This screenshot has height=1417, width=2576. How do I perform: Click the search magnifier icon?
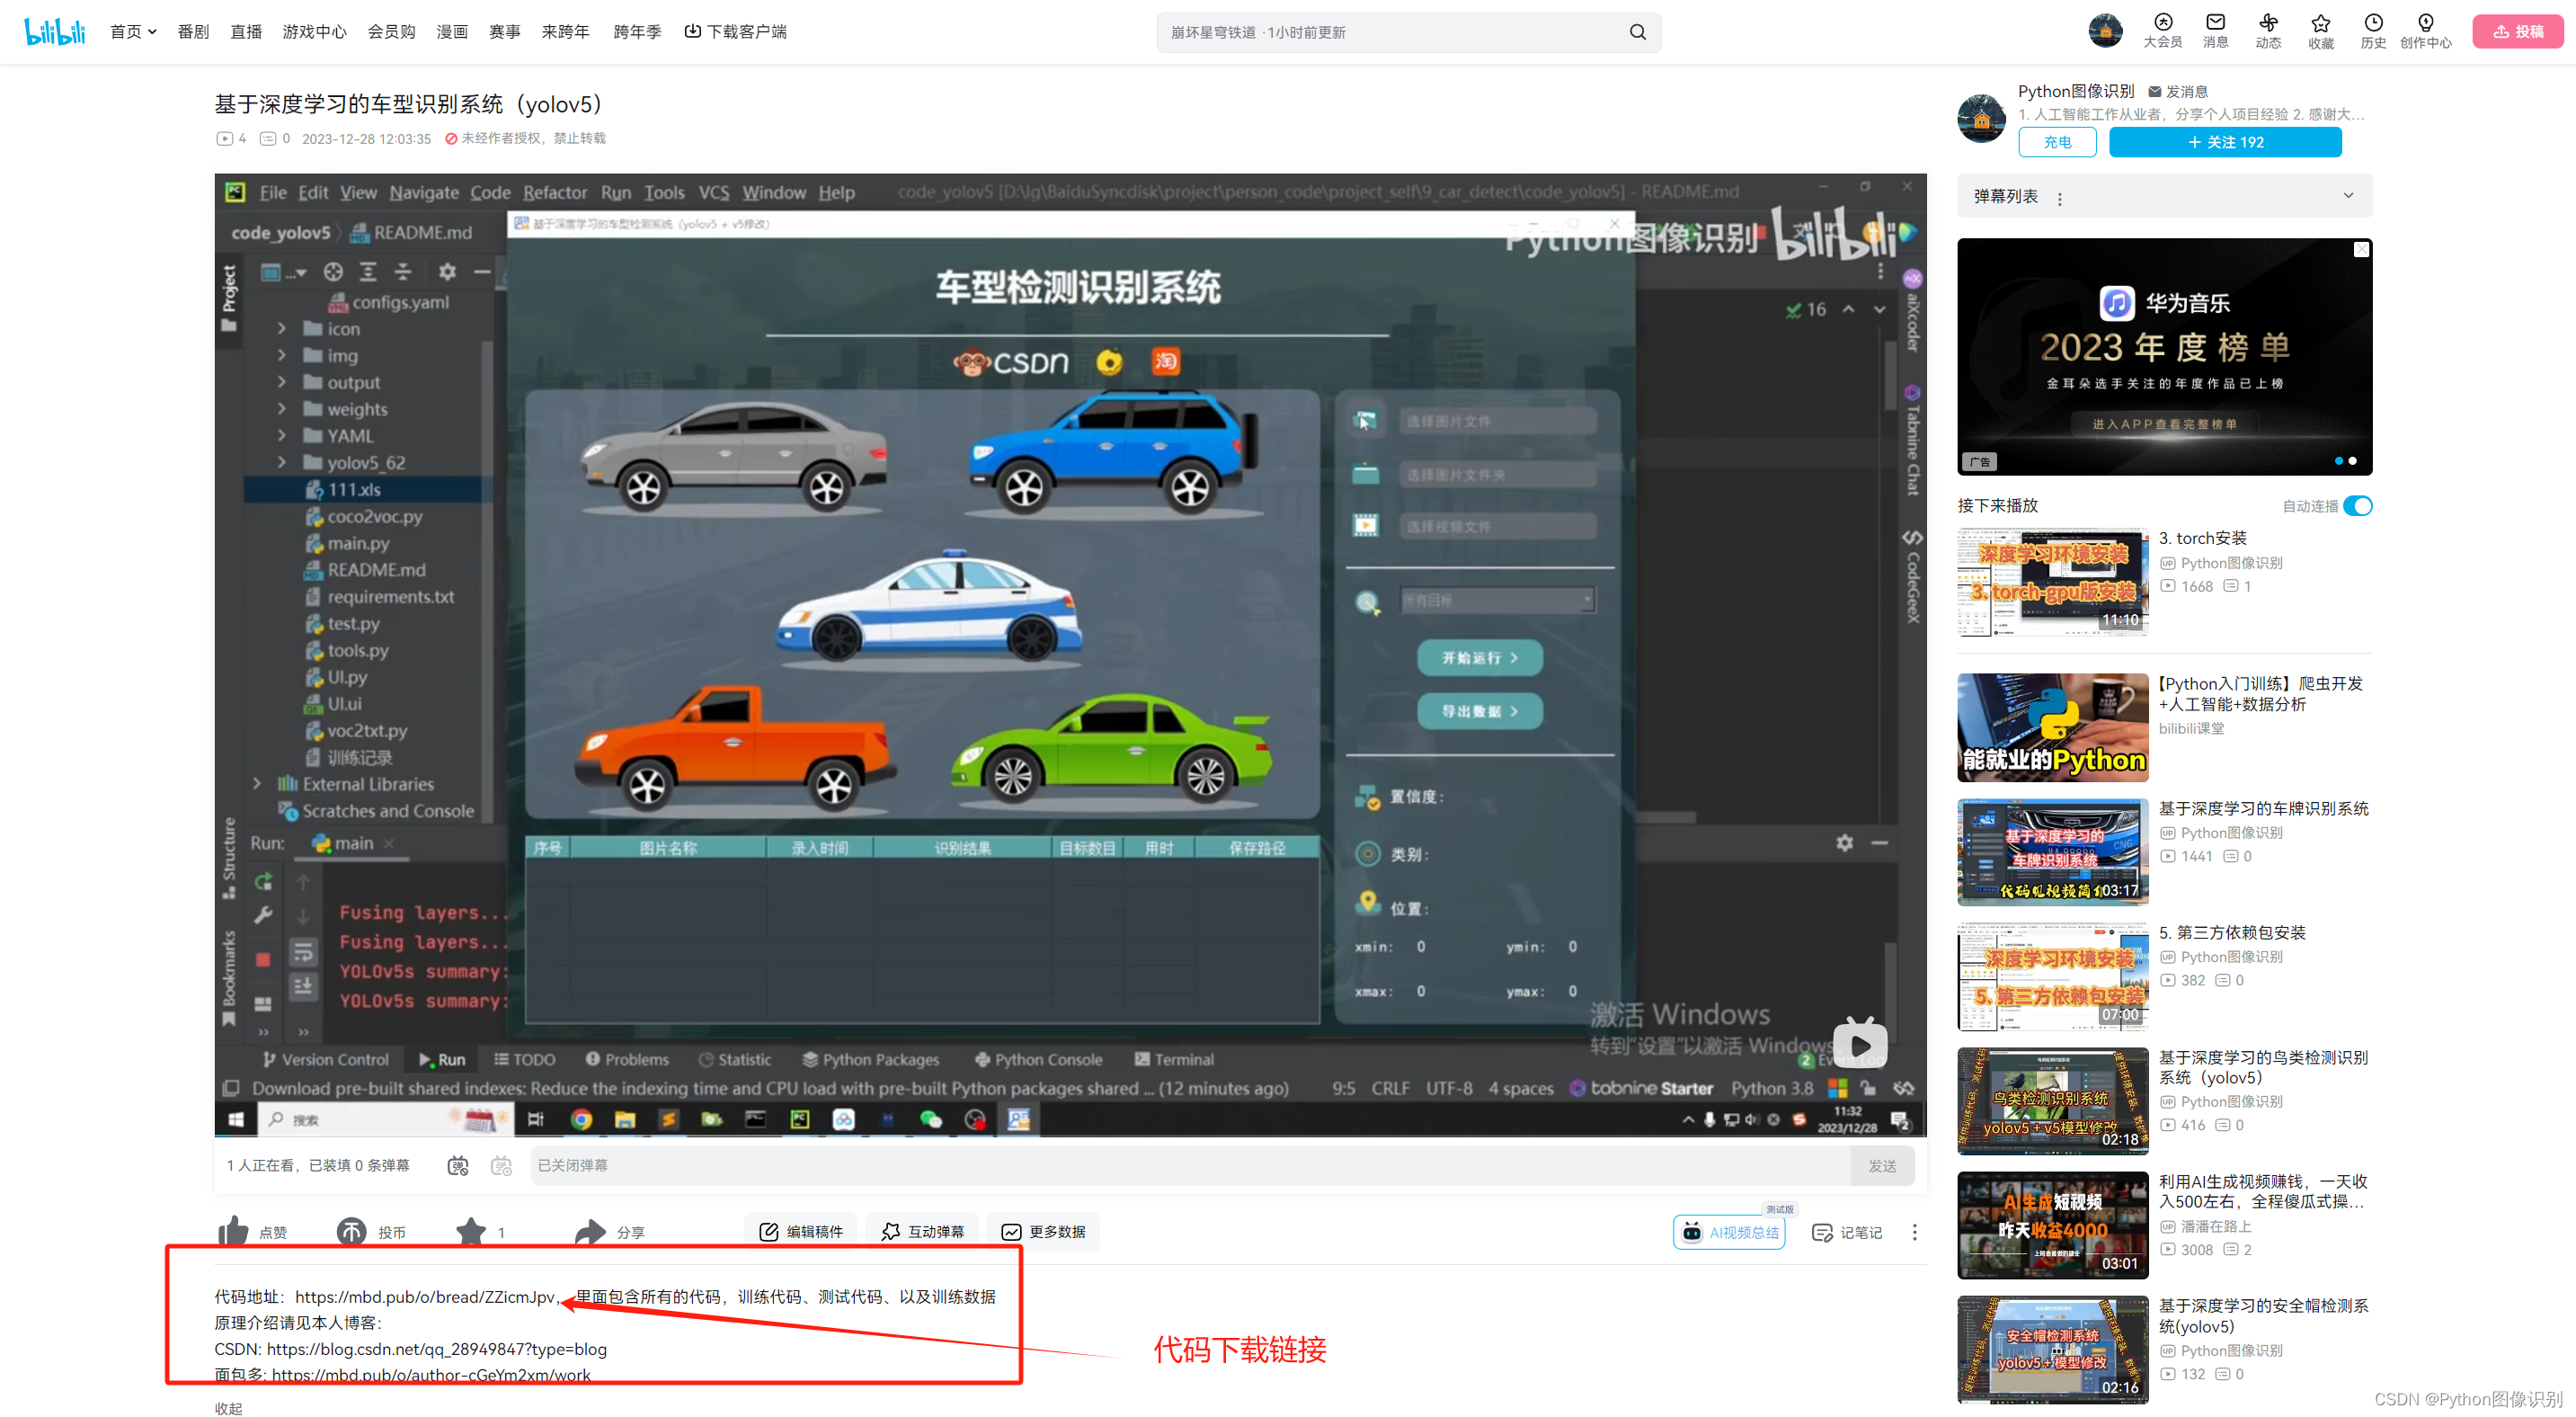(1637, 32)
